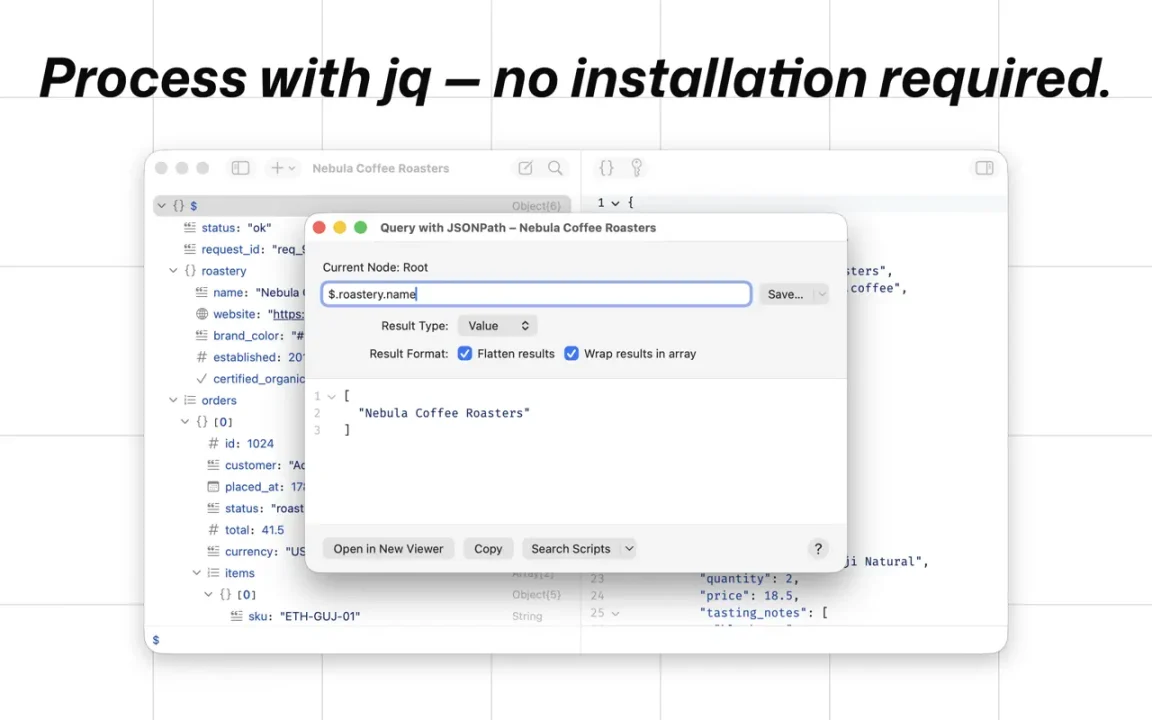Click the Copy button
This screenshot has height=720, width=1152.
tap(488, 549)
